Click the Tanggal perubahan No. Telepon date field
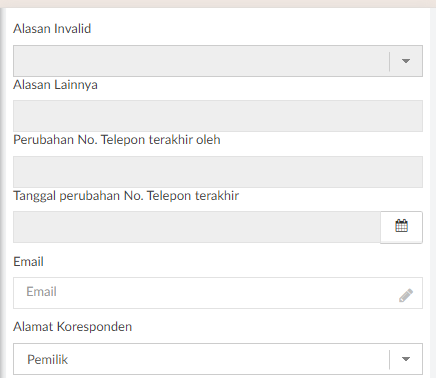The width and height of the screenshot is (436, 378). (x=197, y=227)
